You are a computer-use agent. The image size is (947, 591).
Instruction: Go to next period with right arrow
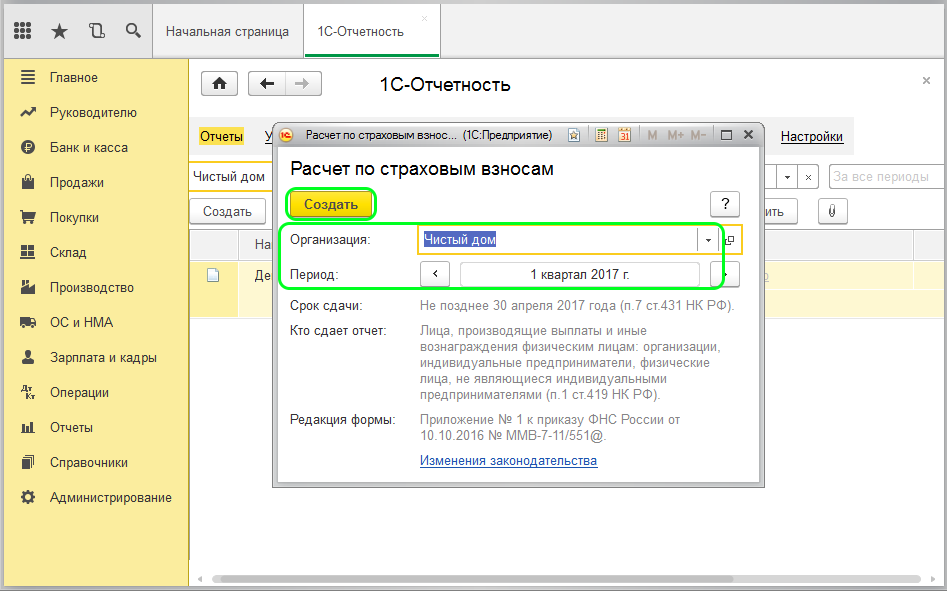[725, 274]
